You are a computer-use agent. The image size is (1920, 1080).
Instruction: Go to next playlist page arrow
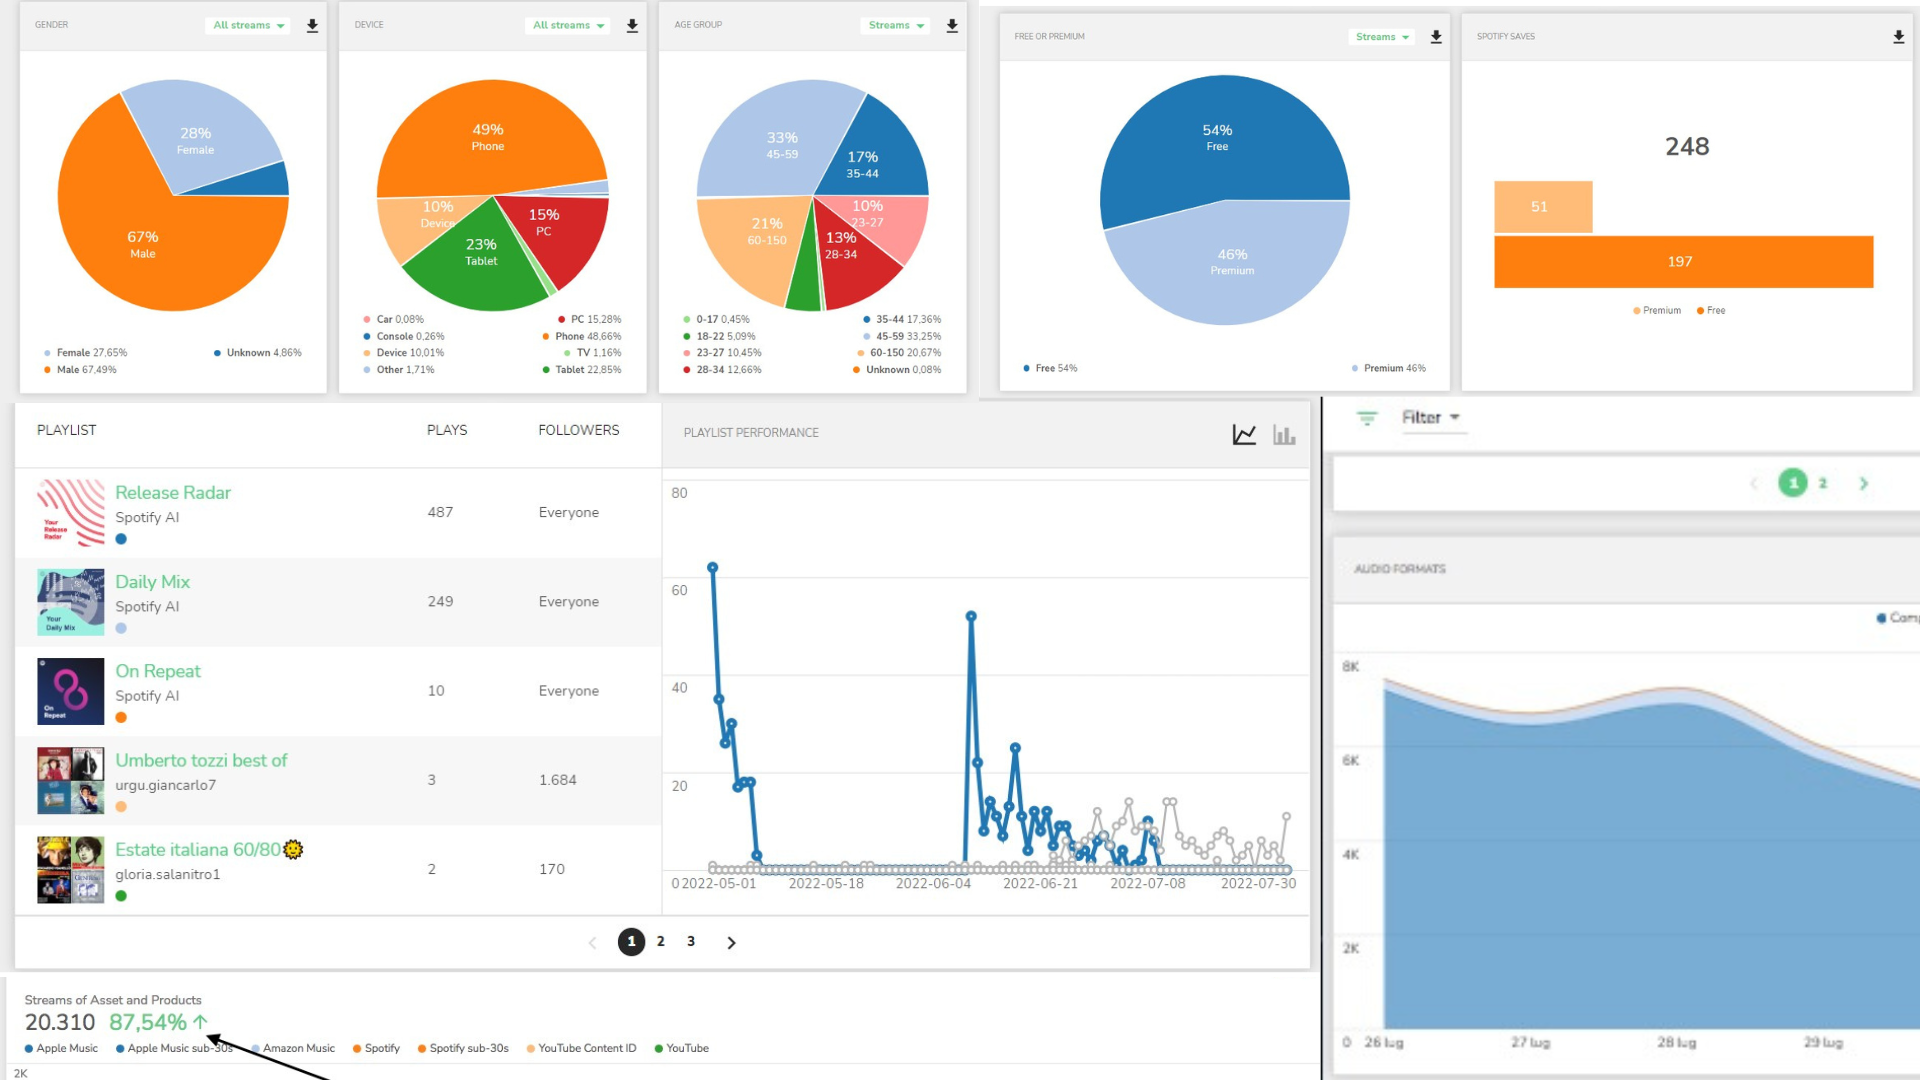pyautogui.click(x=731, y=942)
